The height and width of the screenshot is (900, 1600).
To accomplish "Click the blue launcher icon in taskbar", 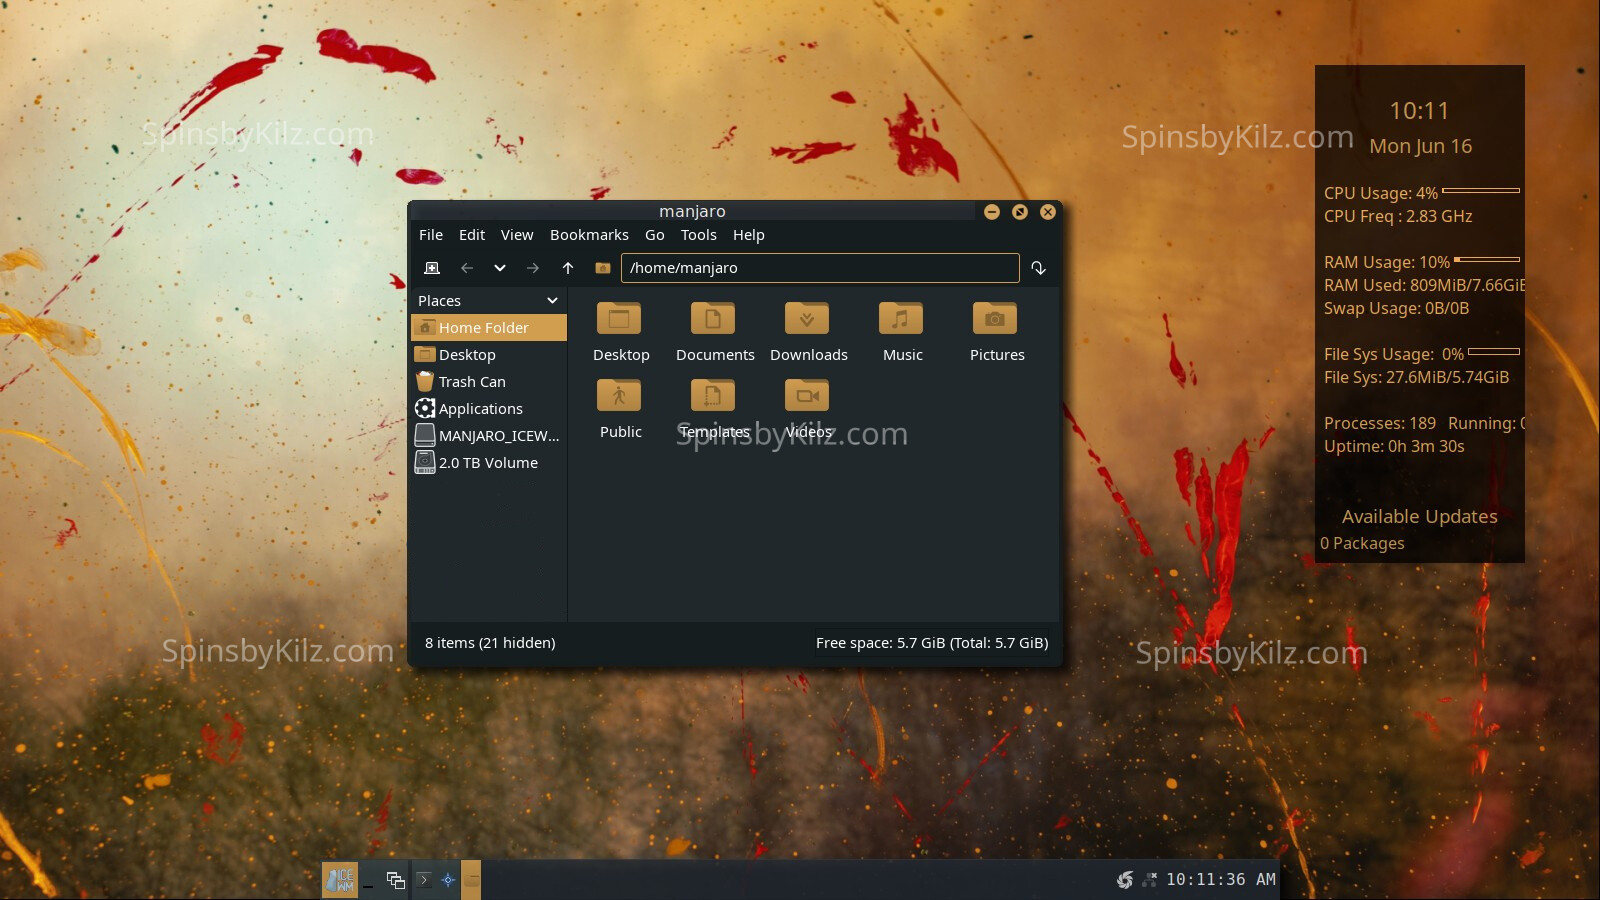I will pyautogui.click(x=448, y=880).
